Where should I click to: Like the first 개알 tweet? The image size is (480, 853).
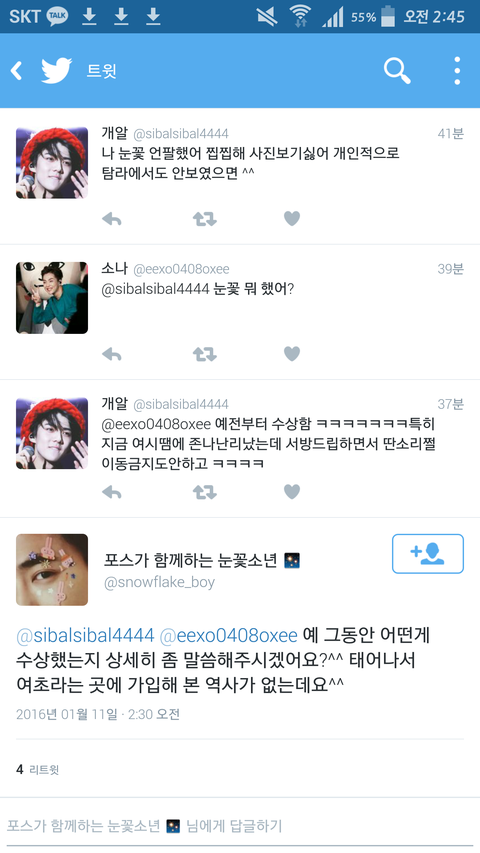(292, 219)
